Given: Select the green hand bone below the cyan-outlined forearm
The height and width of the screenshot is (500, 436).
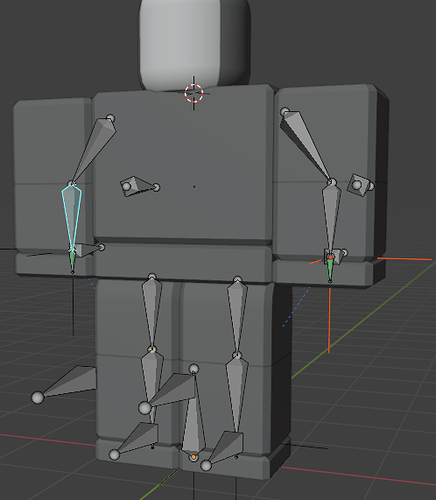Looking at the screenshot, I should pyautogui.click(x=72, y=262).
